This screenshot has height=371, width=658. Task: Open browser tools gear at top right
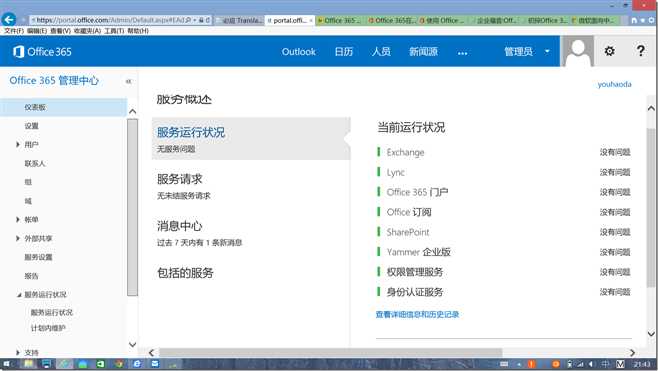pyautogui.click(x=652, y=20)
